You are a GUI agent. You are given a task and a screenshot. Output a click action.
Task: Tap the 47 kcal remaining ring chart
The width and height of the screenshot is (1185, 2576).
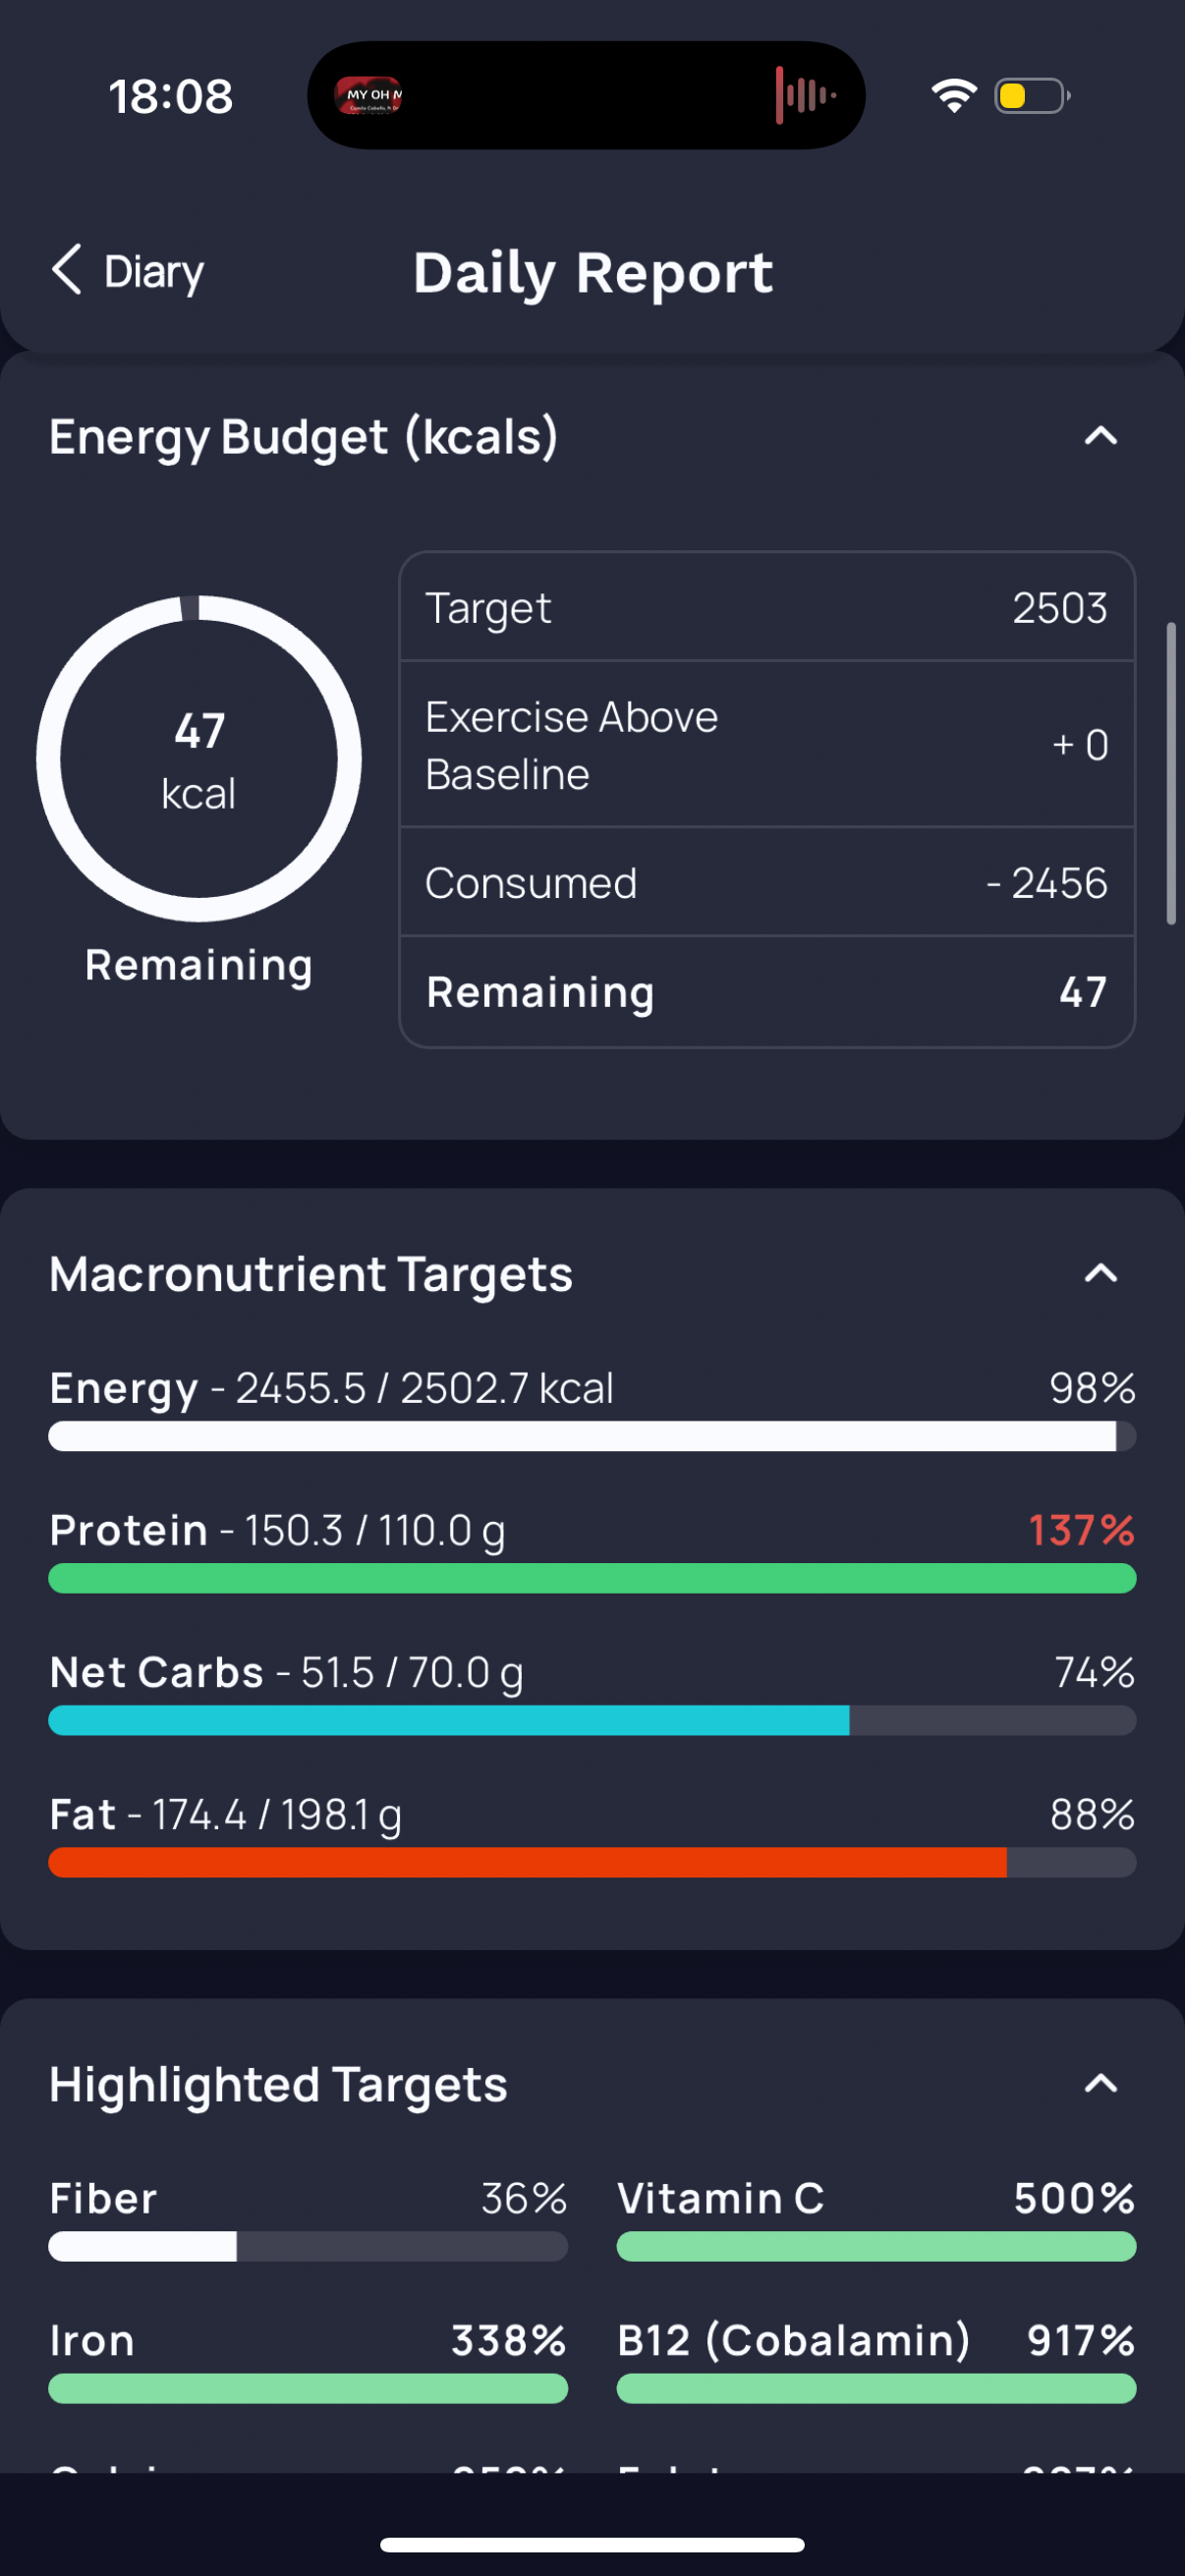click(x=199, y=759)
